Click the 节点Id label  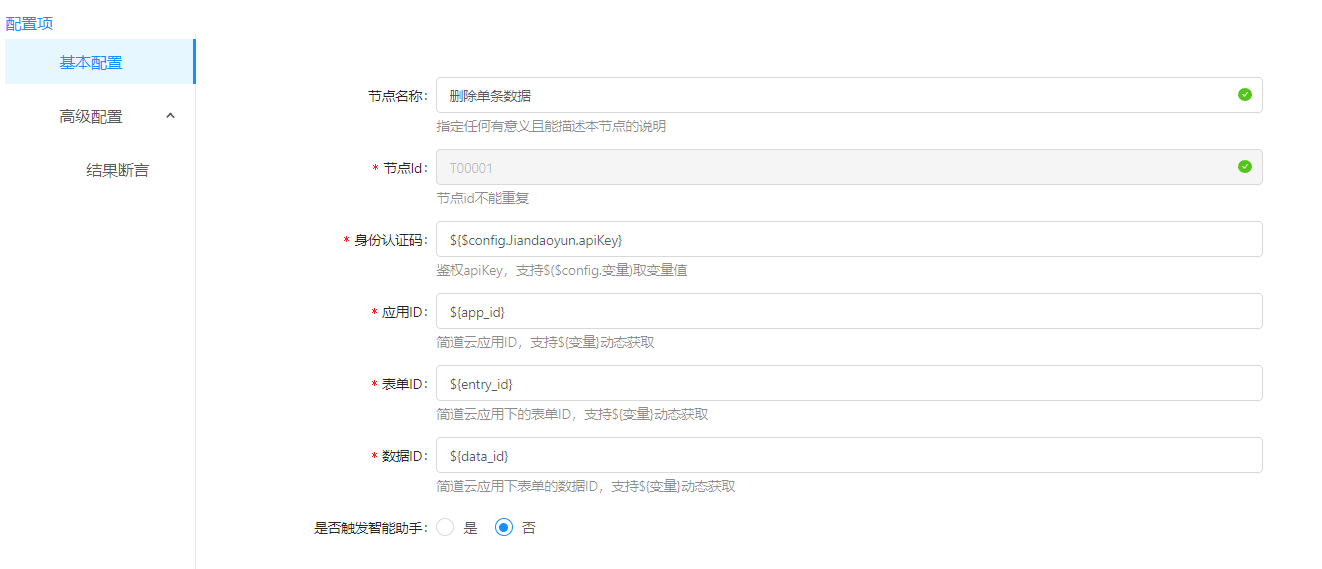[x=405, y=168]
